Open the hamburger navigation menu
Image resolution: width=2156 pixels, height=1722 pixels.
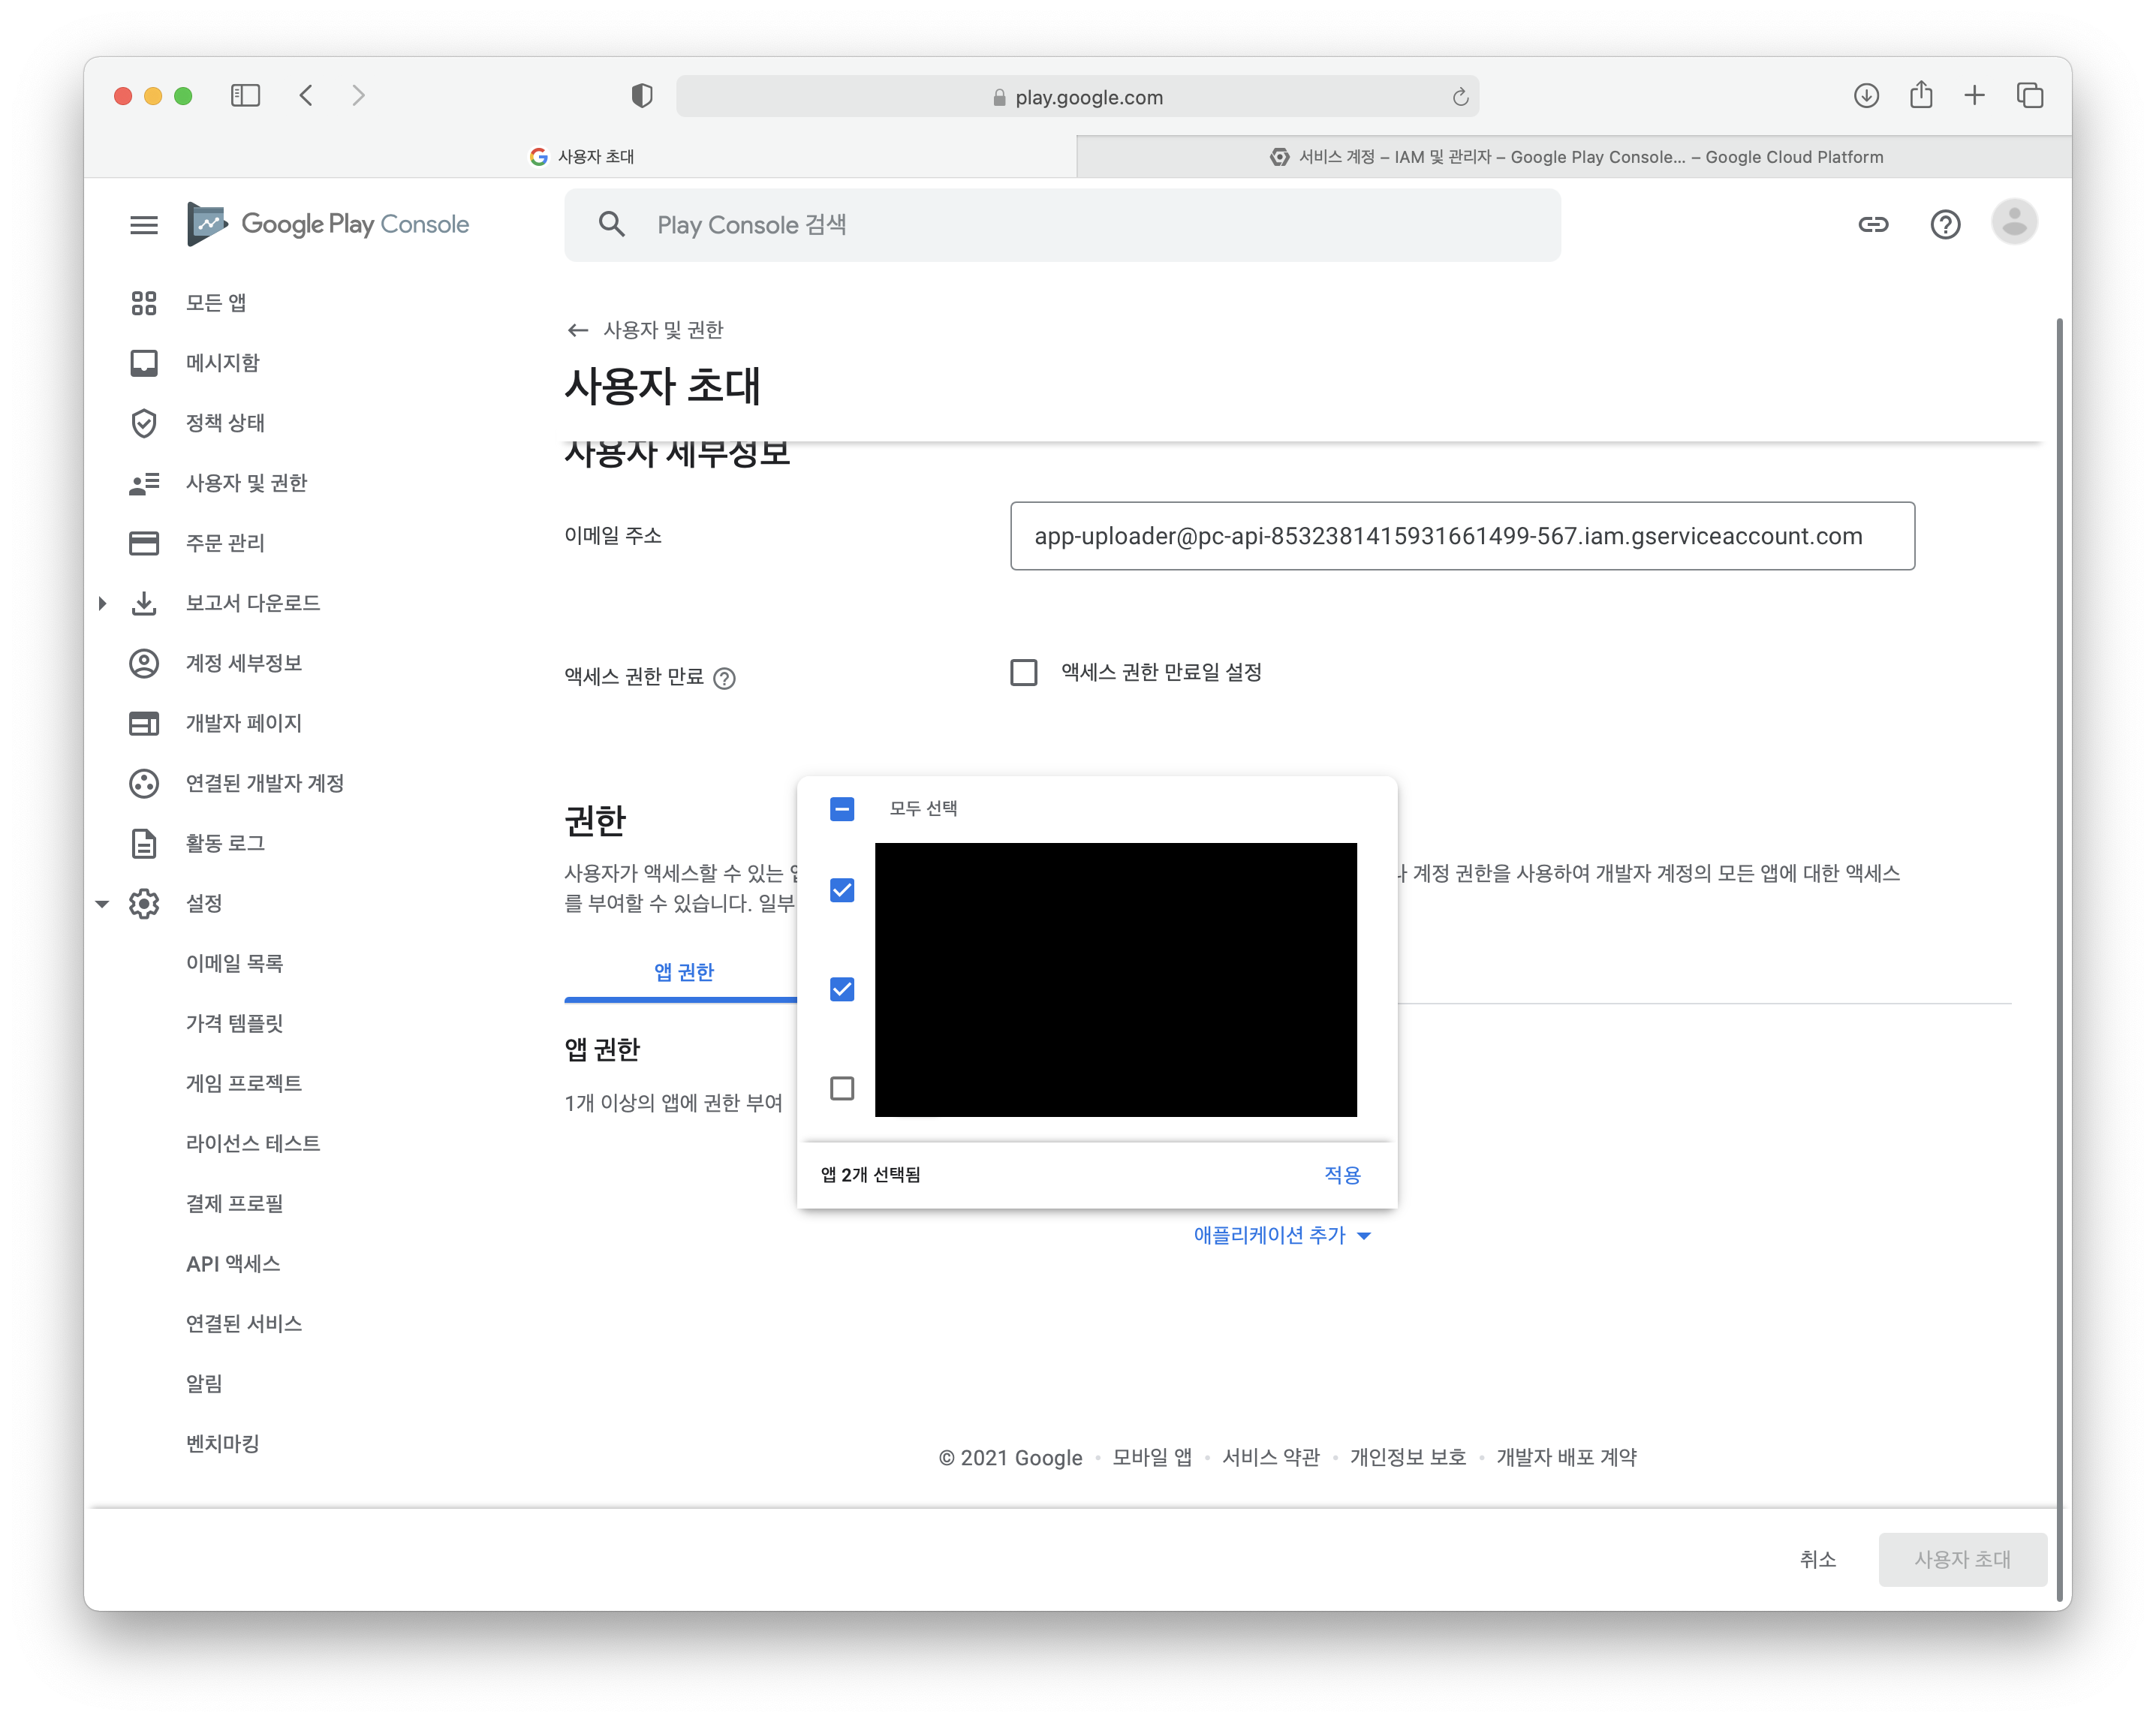click(144, 225)
